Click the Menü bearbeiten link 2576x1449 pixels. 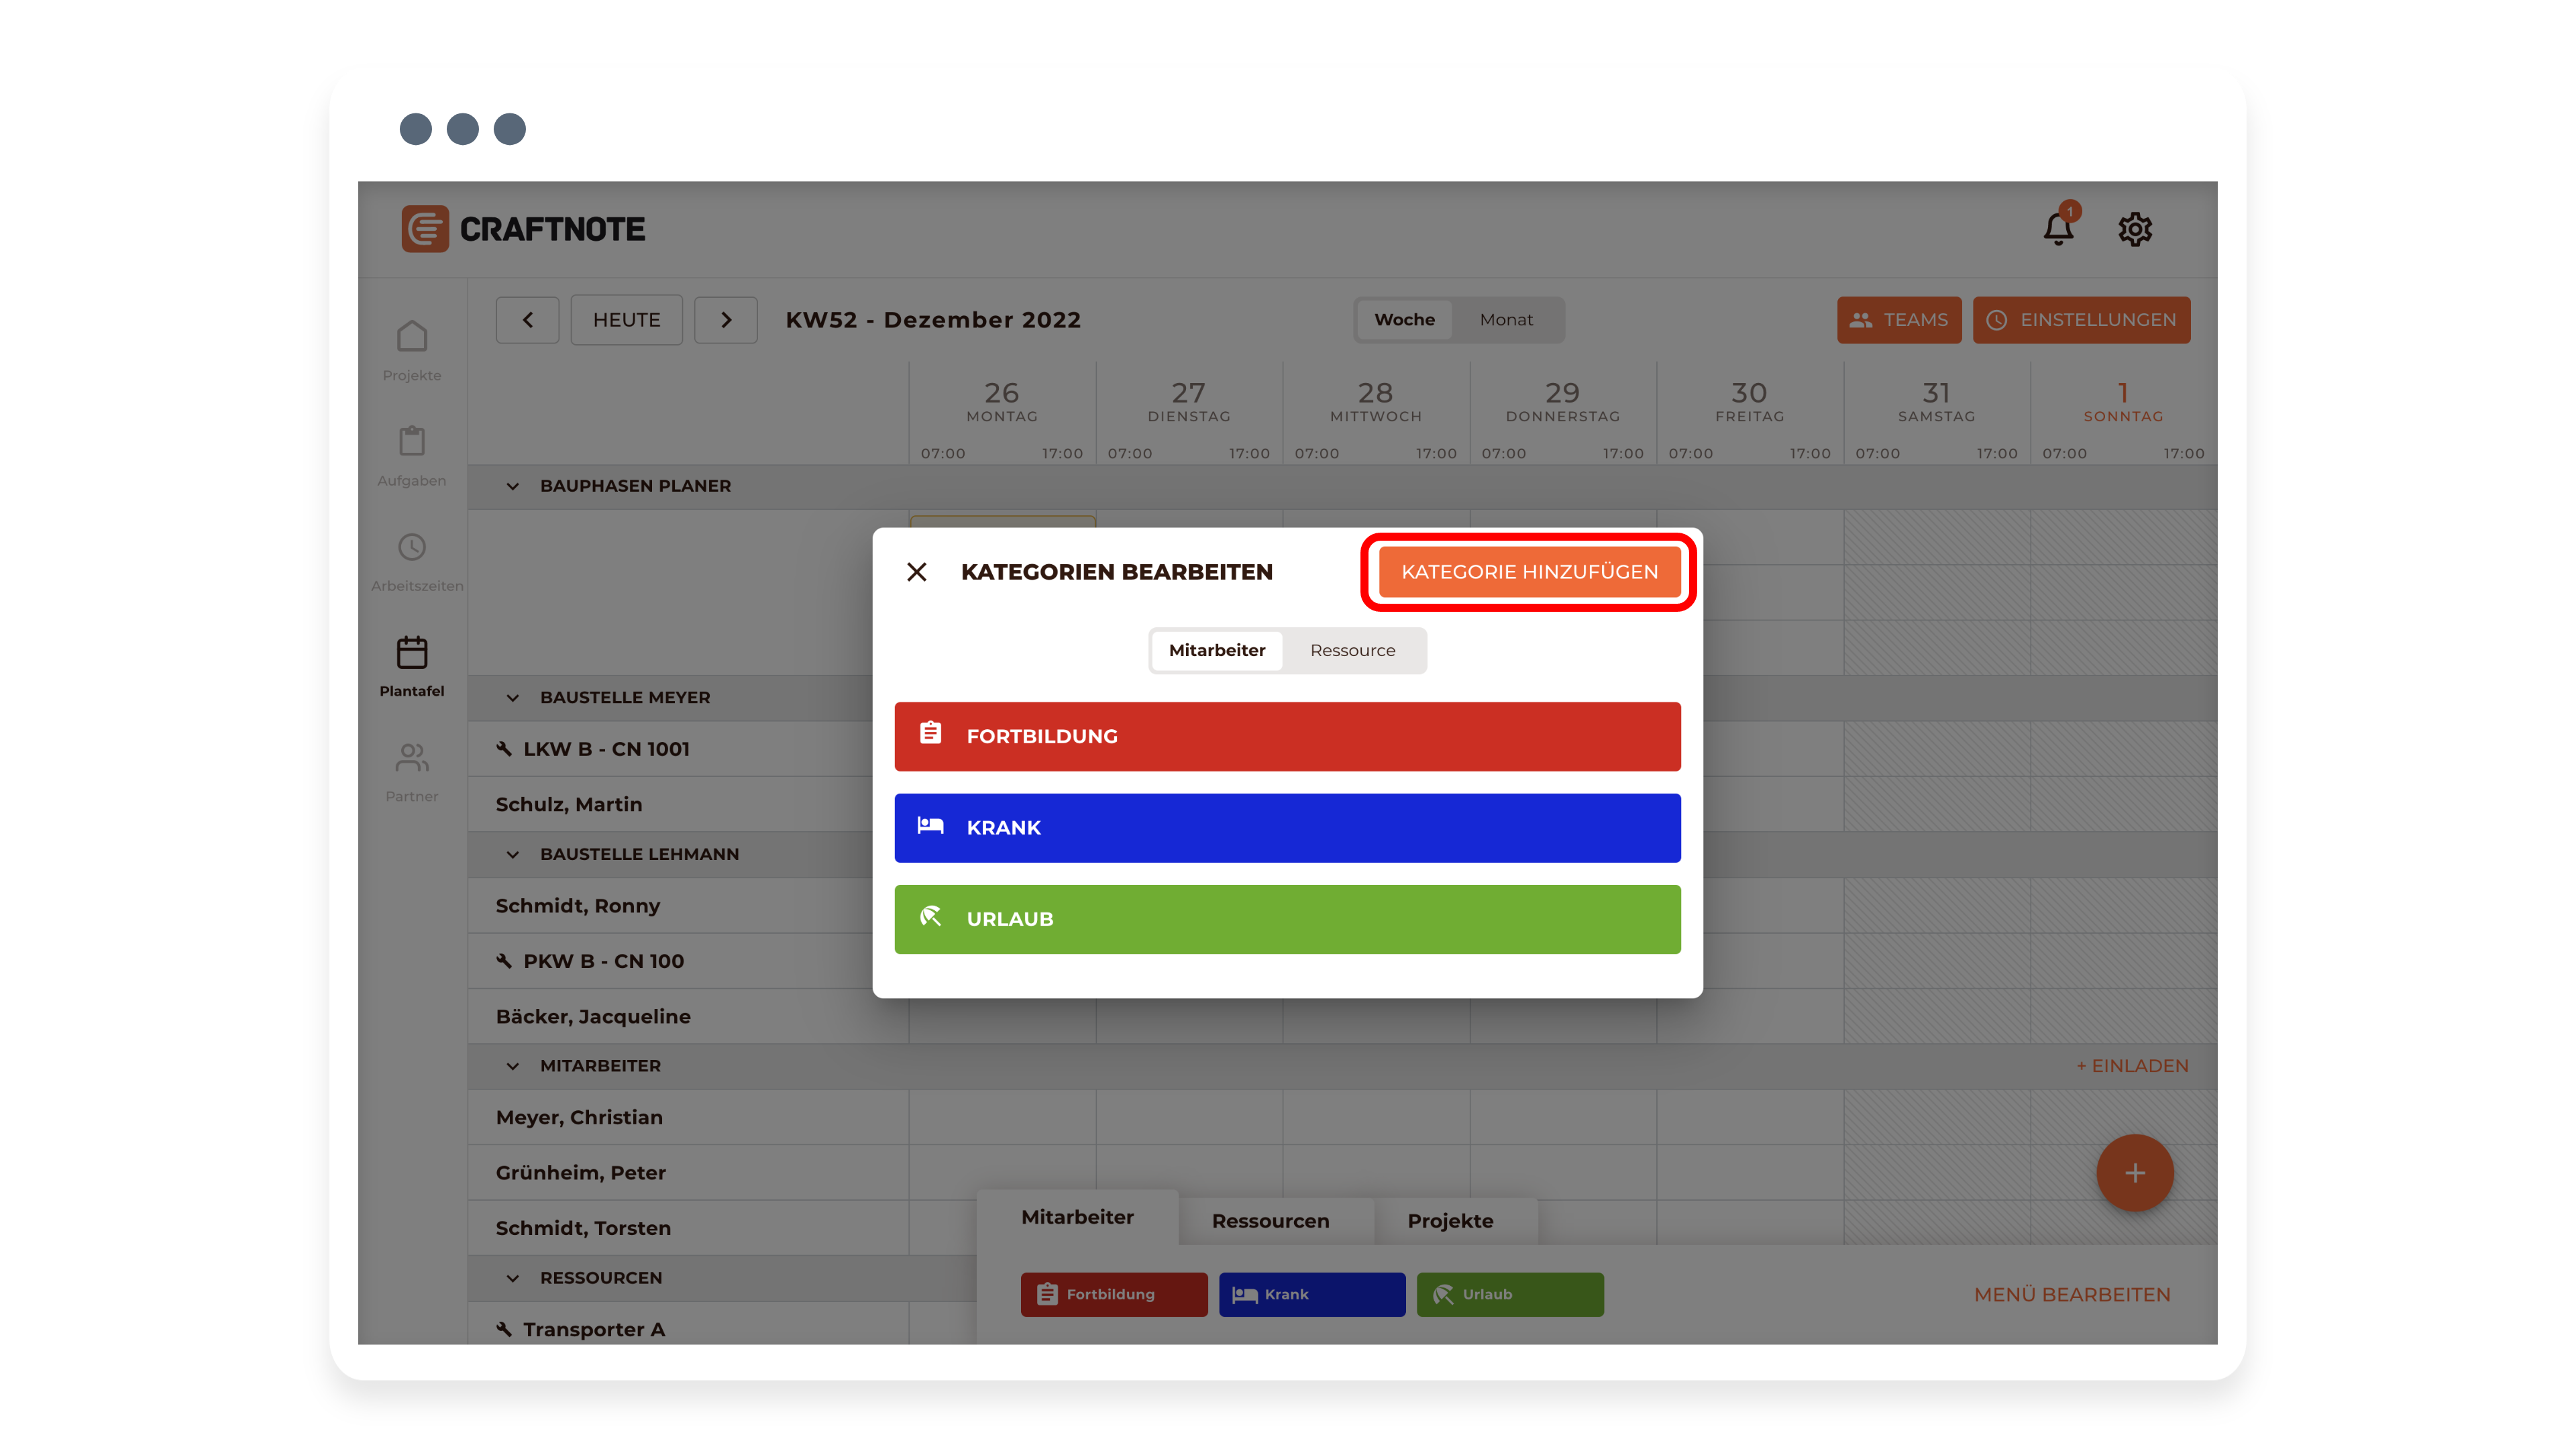pyautogui.click(x=2071, y=1294)
